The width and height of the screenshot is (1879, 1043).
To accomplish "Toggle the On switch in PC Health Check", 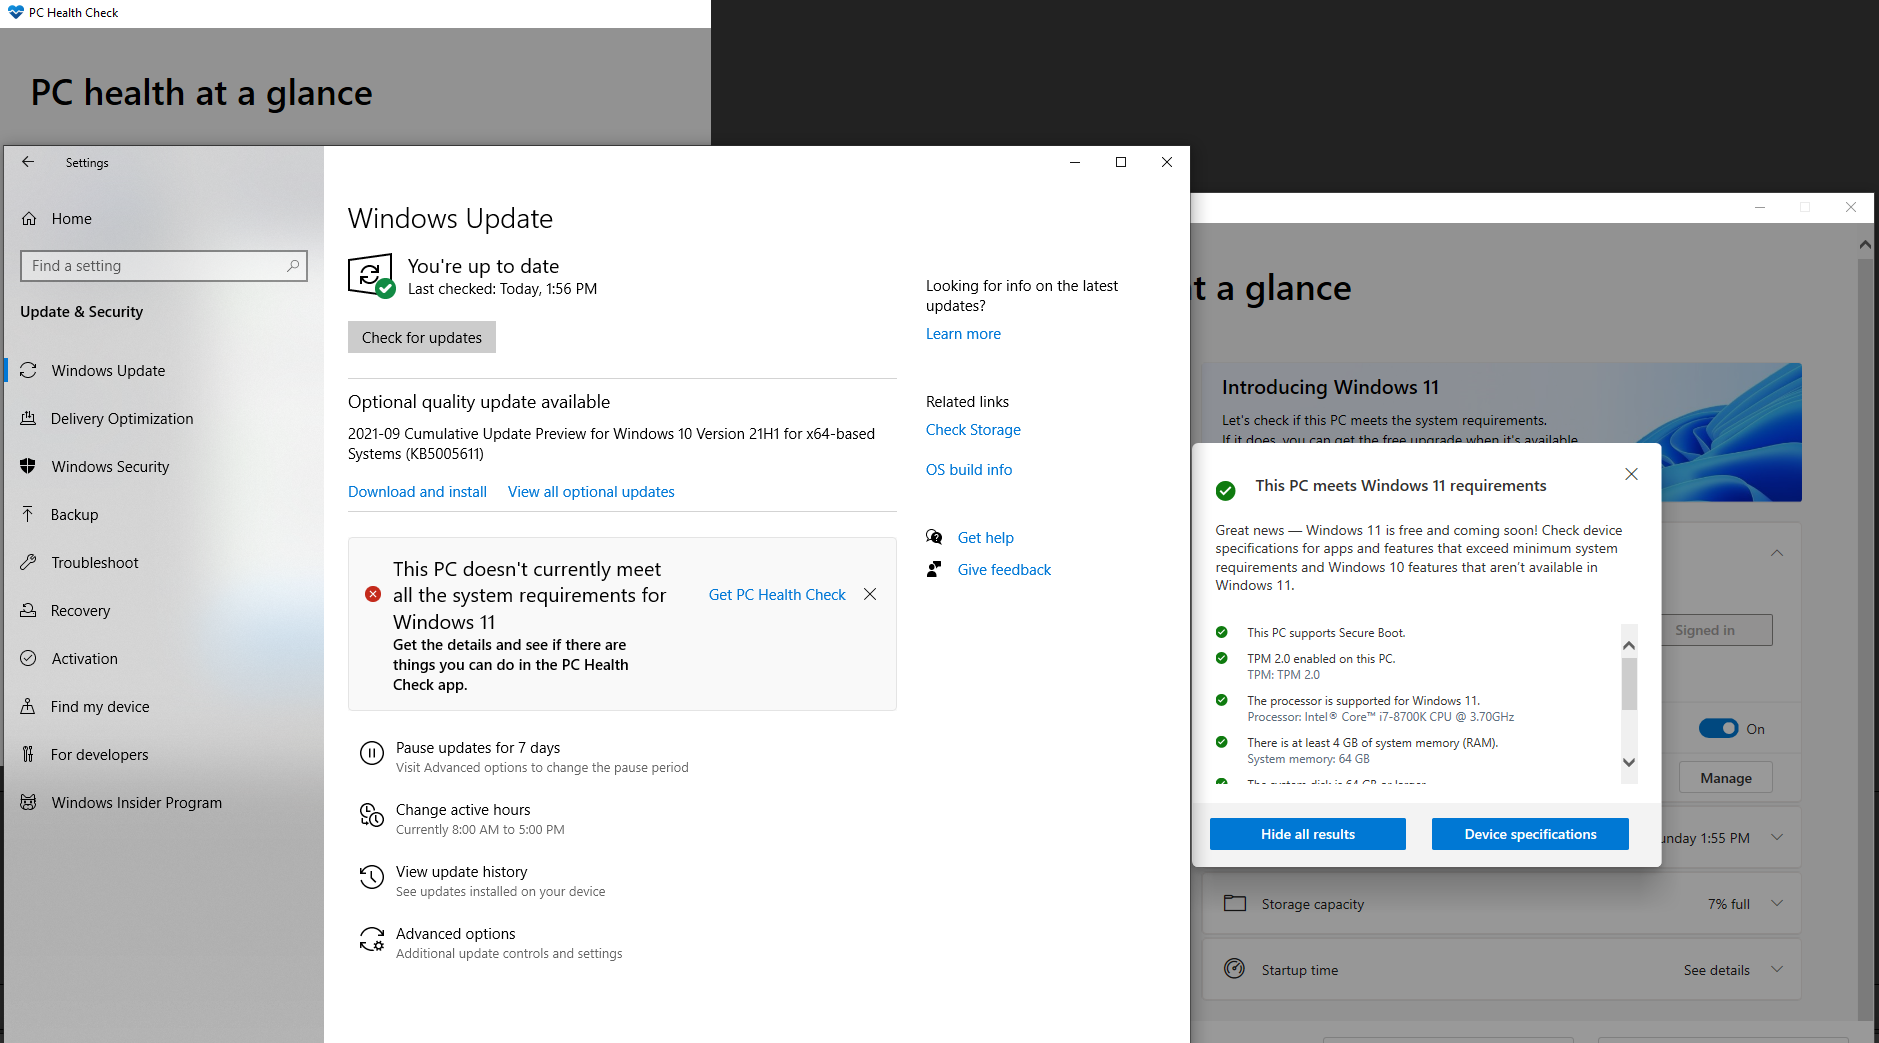I will [1719, 729].
